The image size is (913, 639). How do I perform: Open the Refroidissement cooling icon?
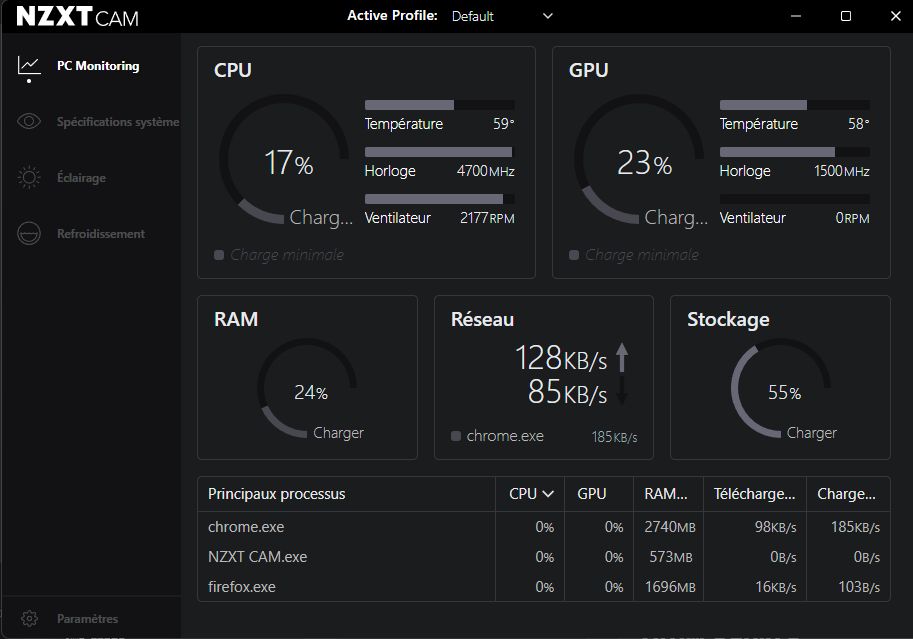[x=29, y=234]
